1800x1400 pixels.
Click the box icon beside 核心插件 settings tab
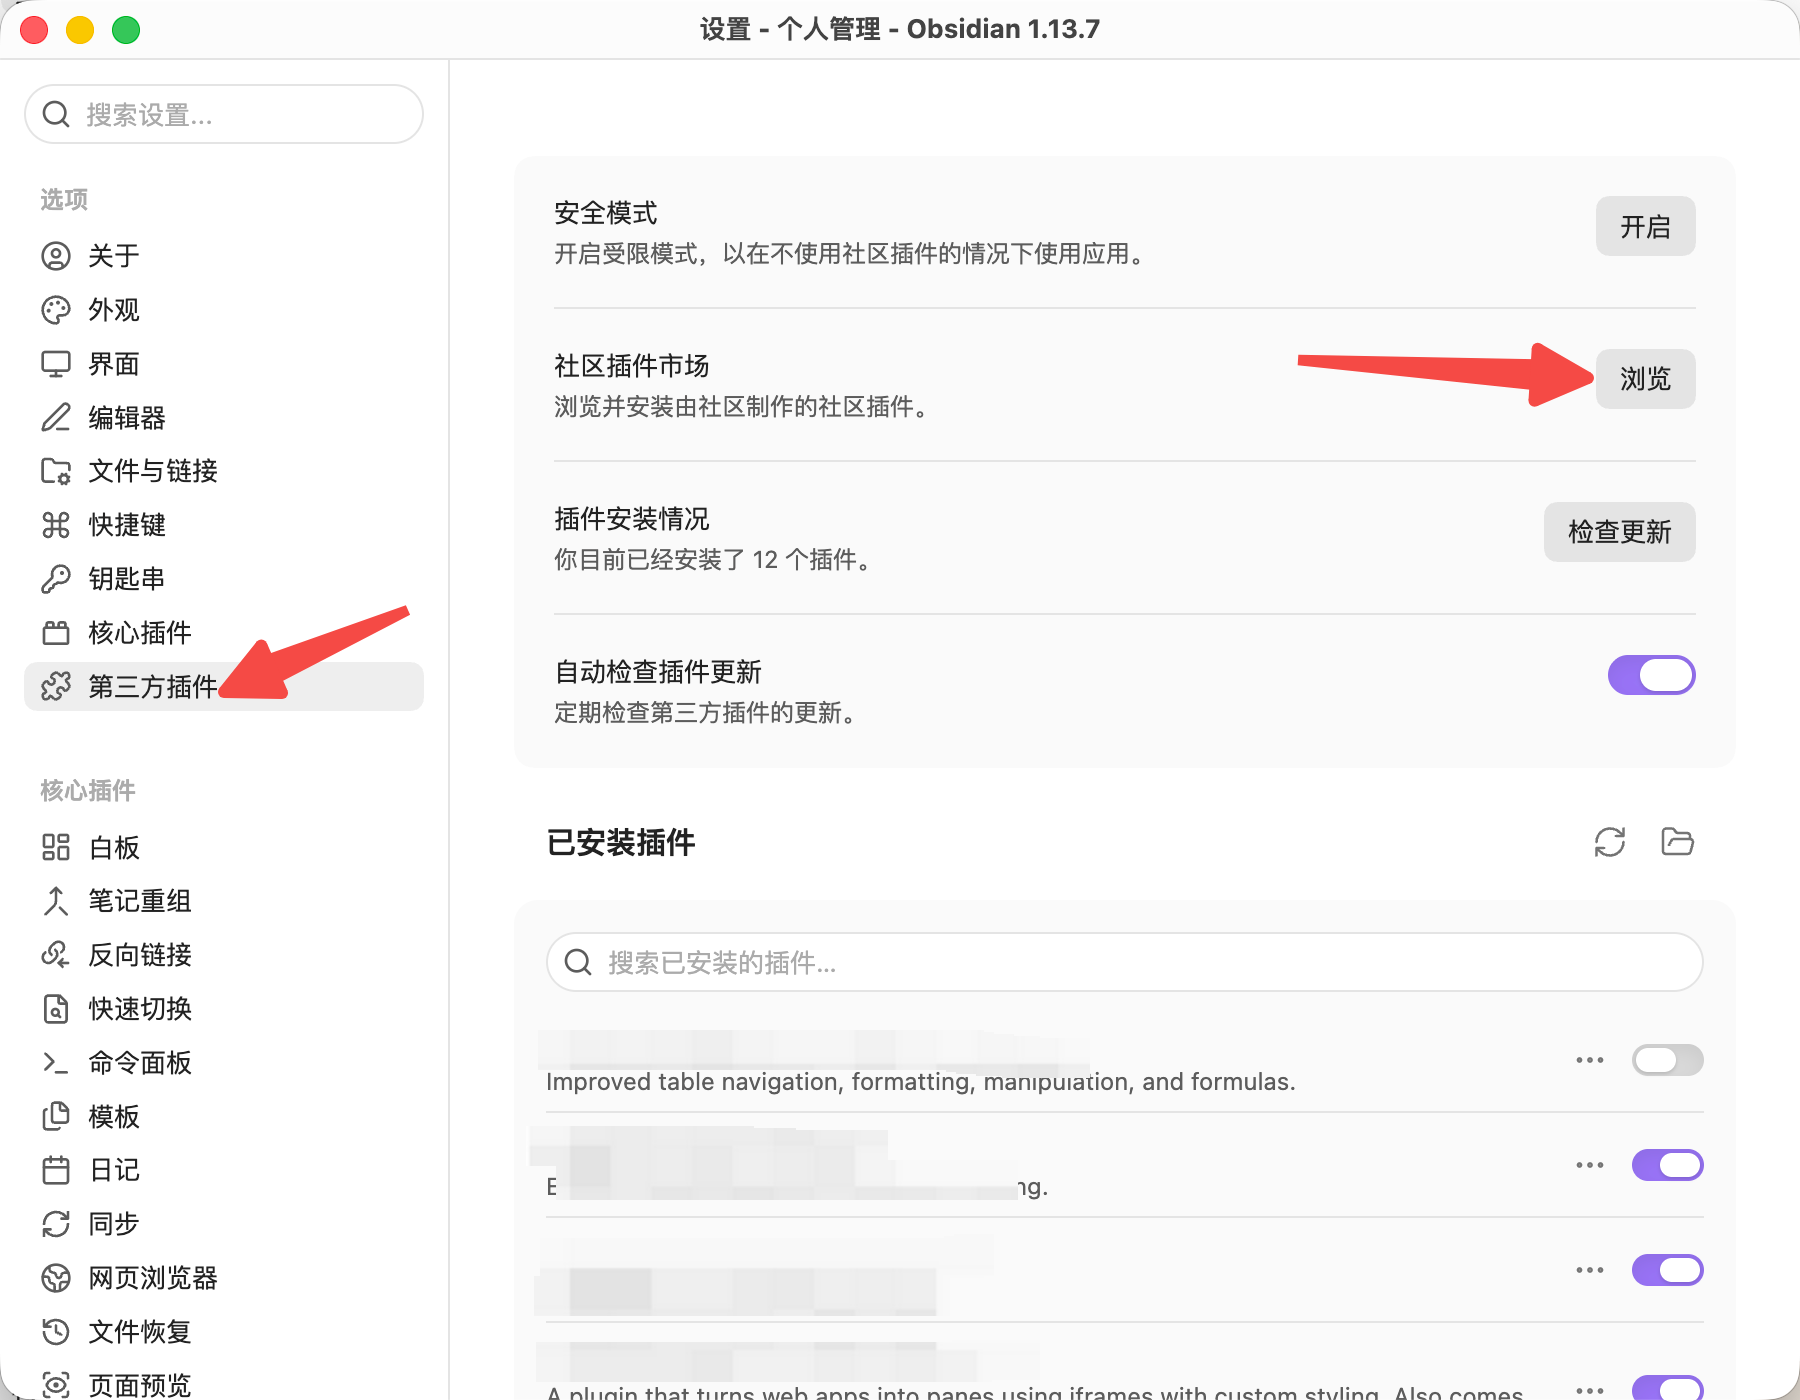coord(56,633)
